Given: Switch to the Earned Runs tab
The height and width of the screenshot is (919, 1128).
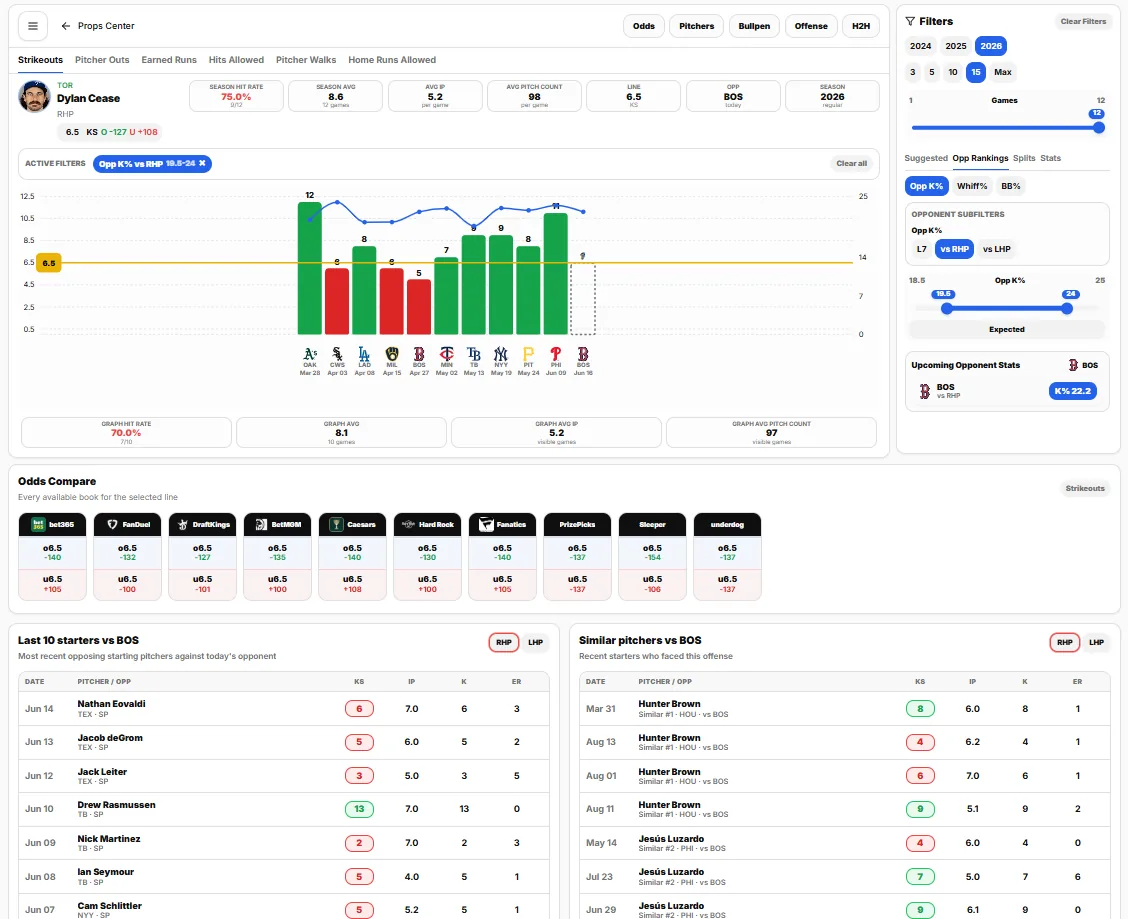Looking at the screenshot, I should [x=169, y=60].
